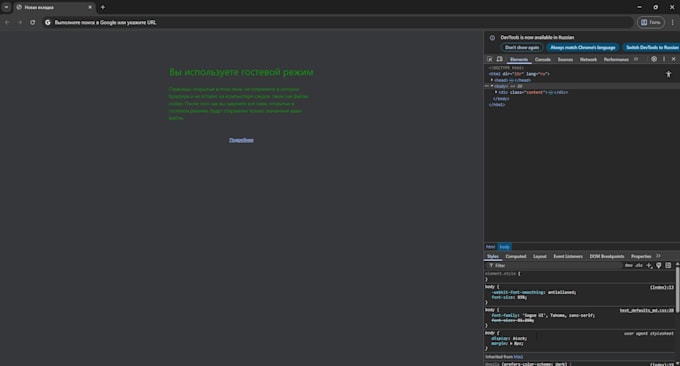The width and height of the screenshot is (680, 366).
Task: Click the font-size 85% declaration
Action: pyautogui.click(x=509, y=297)
